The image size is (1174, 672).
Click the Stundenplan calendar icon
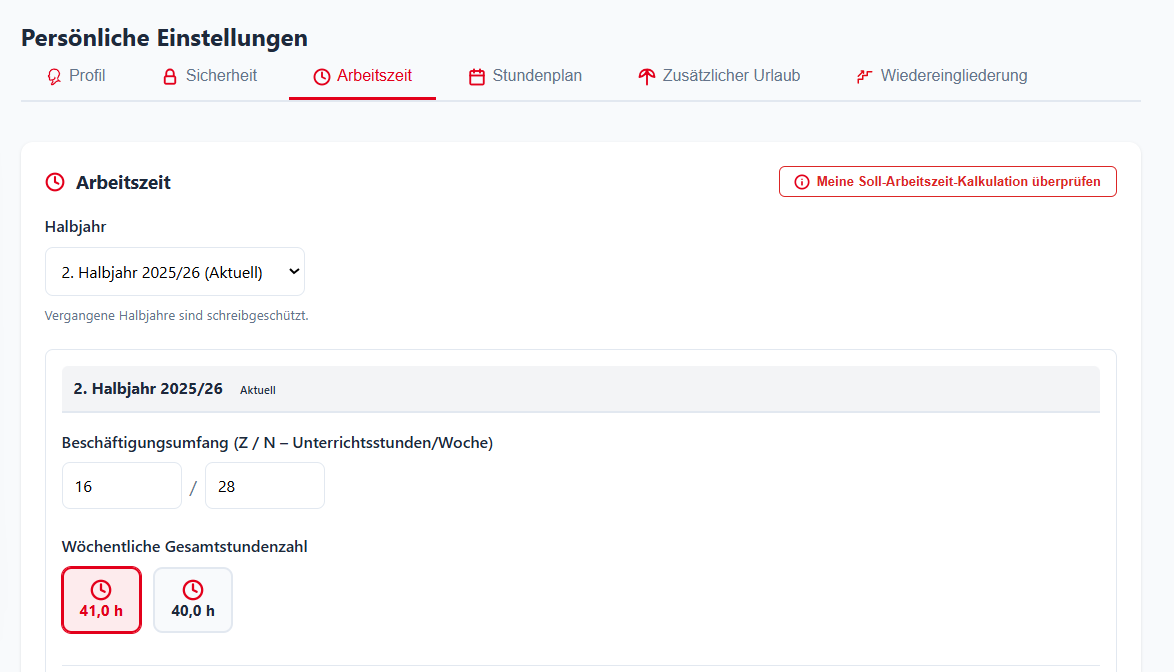(477, 76)
